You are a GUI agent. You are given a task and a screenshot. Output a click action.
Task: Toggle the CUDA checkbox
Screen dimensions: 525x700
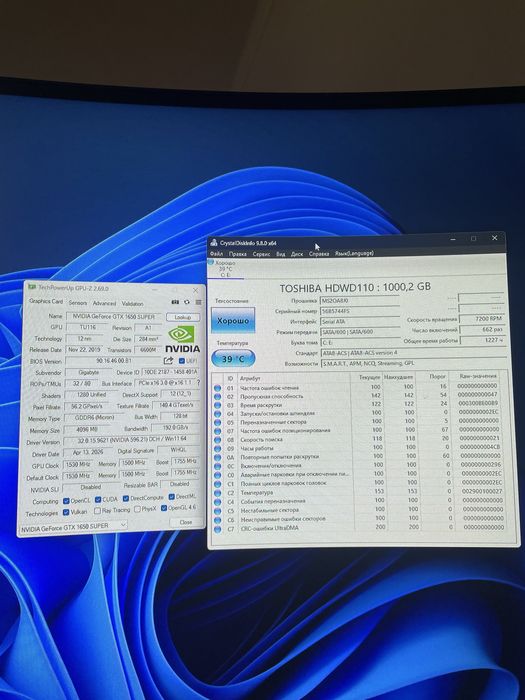[98, 500]
